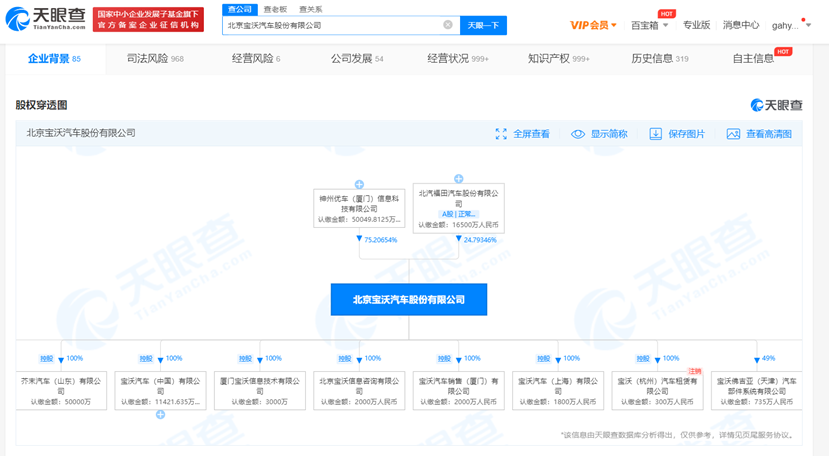Open the 宝沃佛吉亚（天津）汽车部件 node

[x=757, y=390]
